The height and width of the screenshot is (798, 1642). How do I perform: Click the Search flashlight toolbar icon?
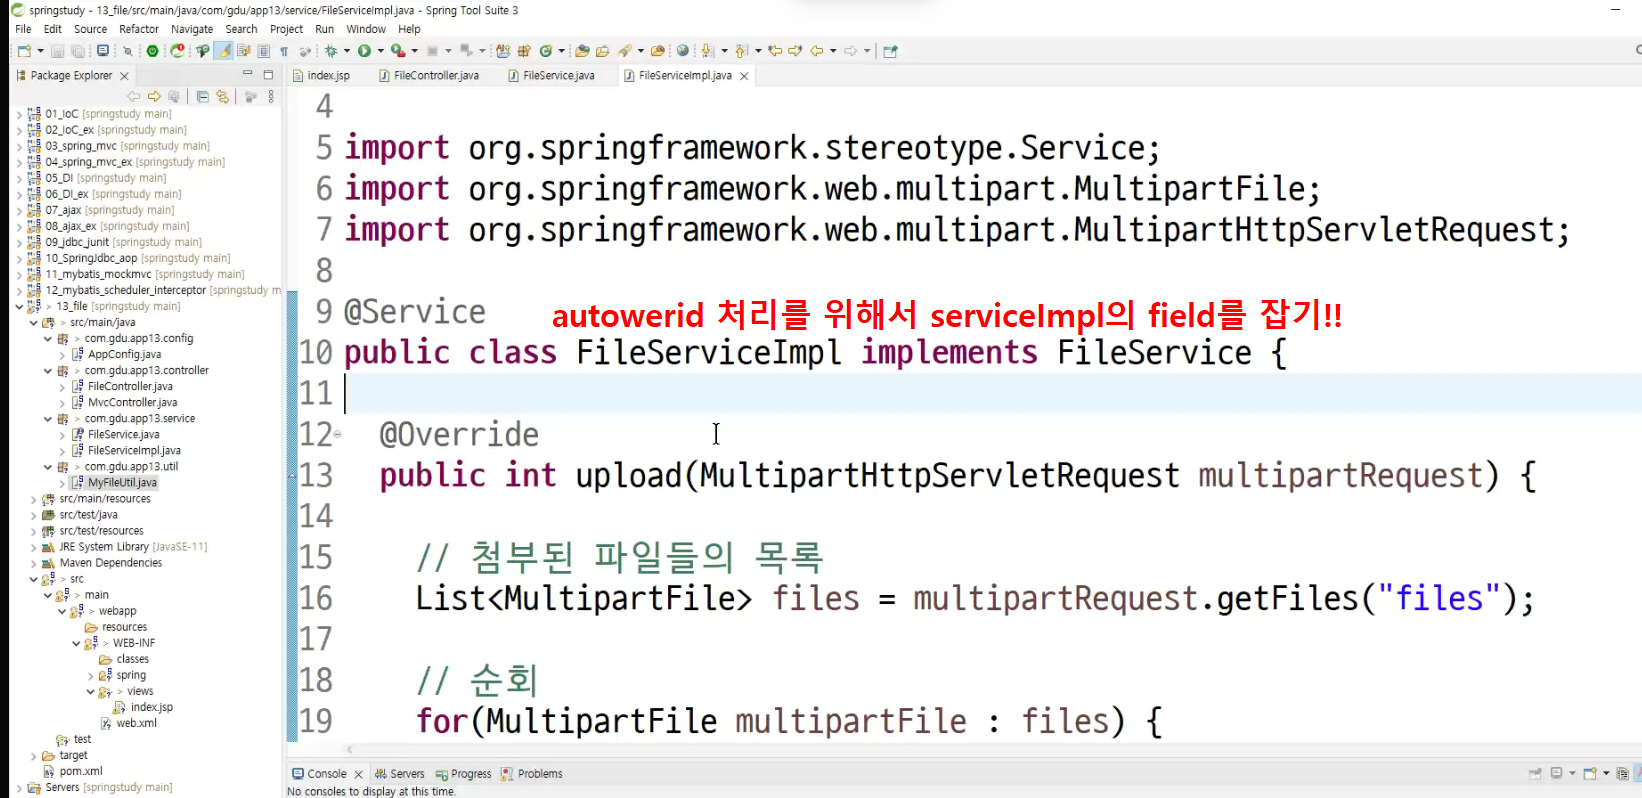(x=625, y=51)
